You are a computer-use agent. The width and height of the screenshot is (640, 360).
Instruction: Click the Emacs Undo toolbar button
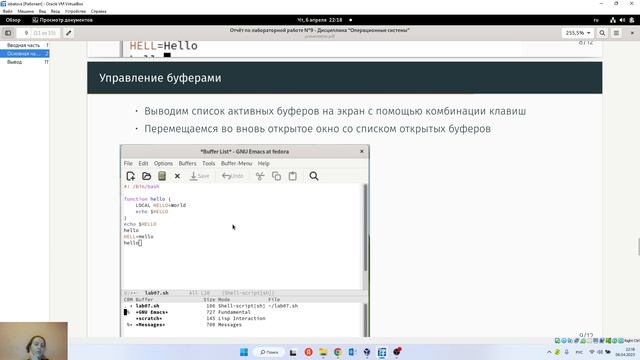233,176
